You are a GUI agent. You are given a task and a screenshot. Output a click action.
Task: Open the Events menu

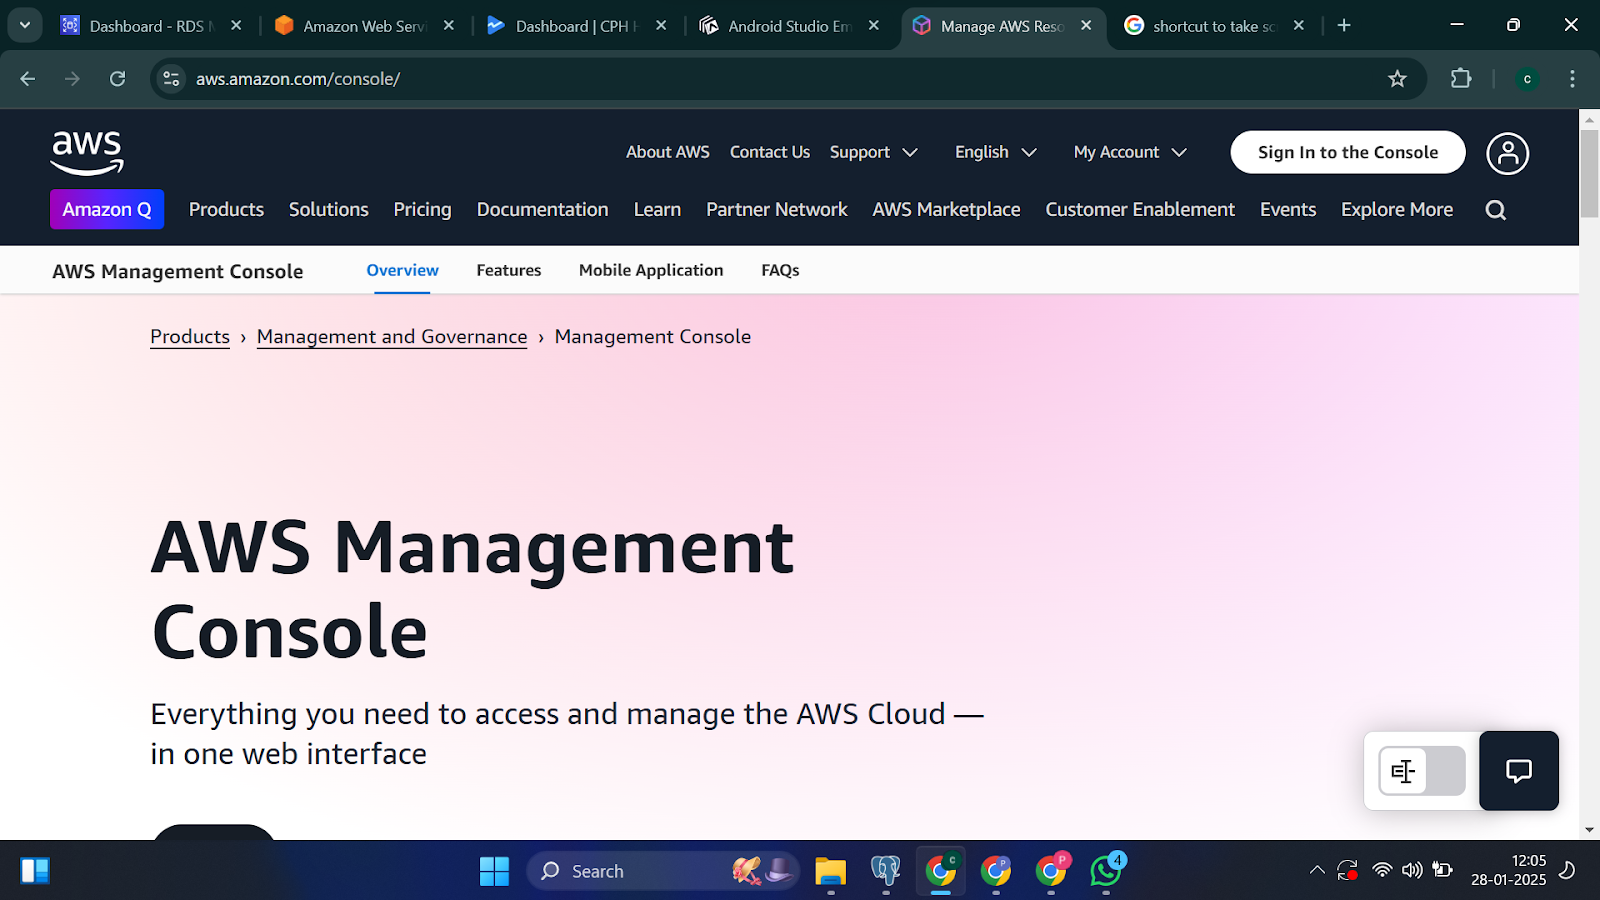point(1288,209)
